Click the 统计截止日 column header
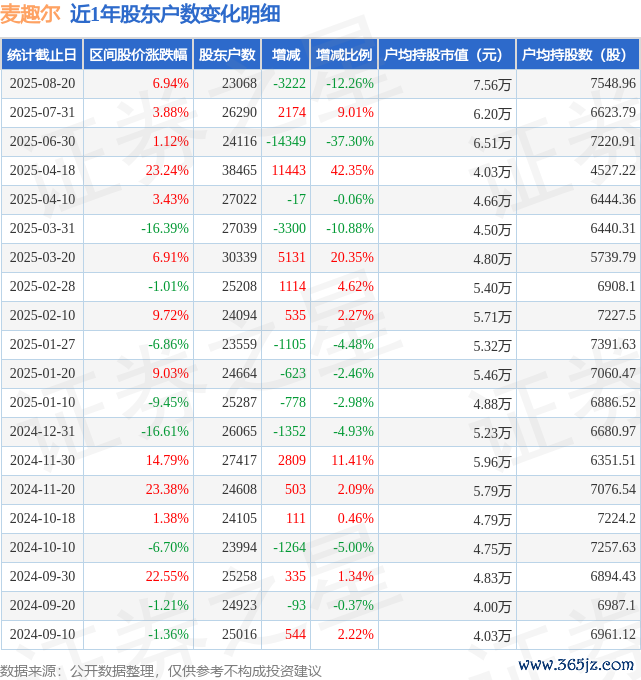This screenshot has width=641, height=680. [x=42, y=55]
